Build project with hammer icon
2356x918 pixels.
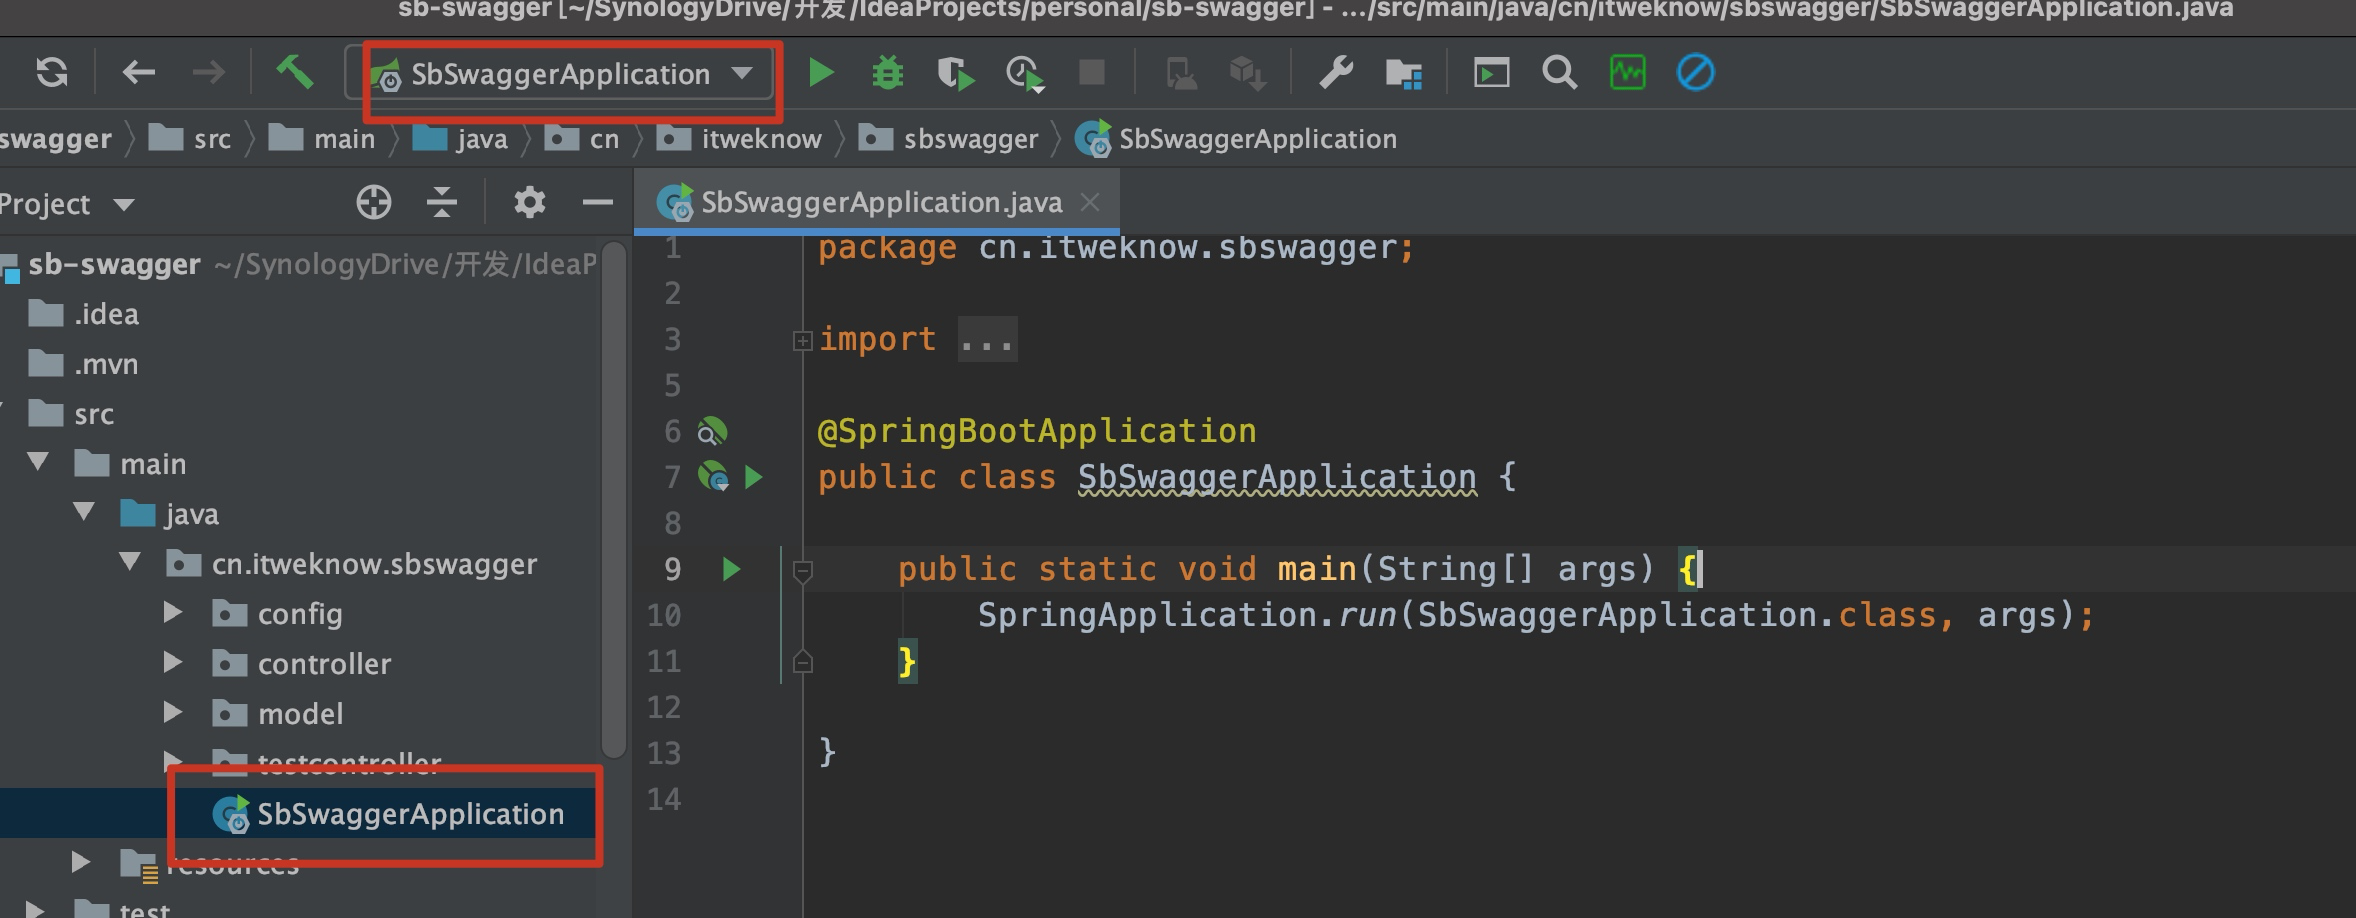tap(294, 72)
